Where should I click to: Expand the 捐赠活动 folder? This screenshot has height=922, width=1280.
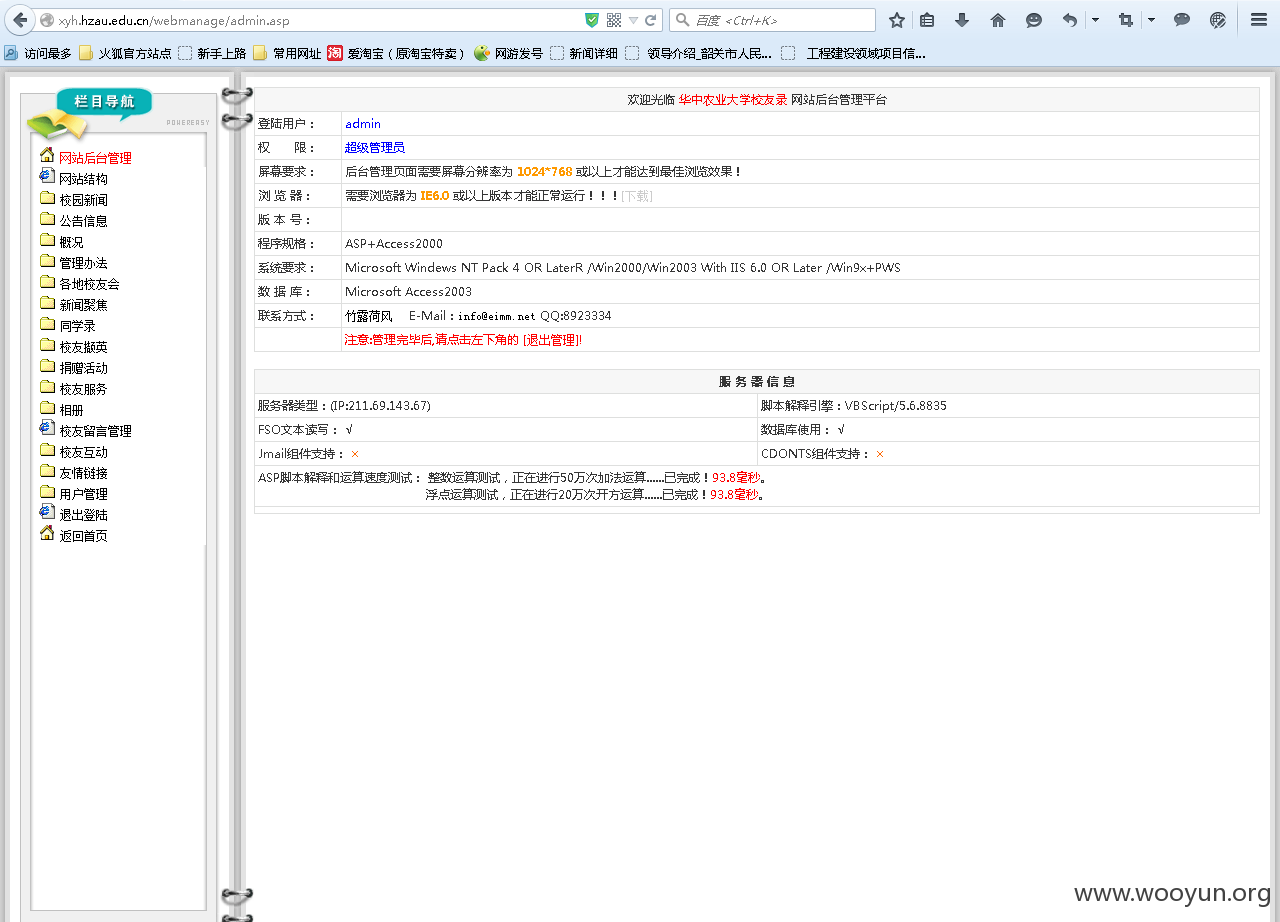coord(83,368)
